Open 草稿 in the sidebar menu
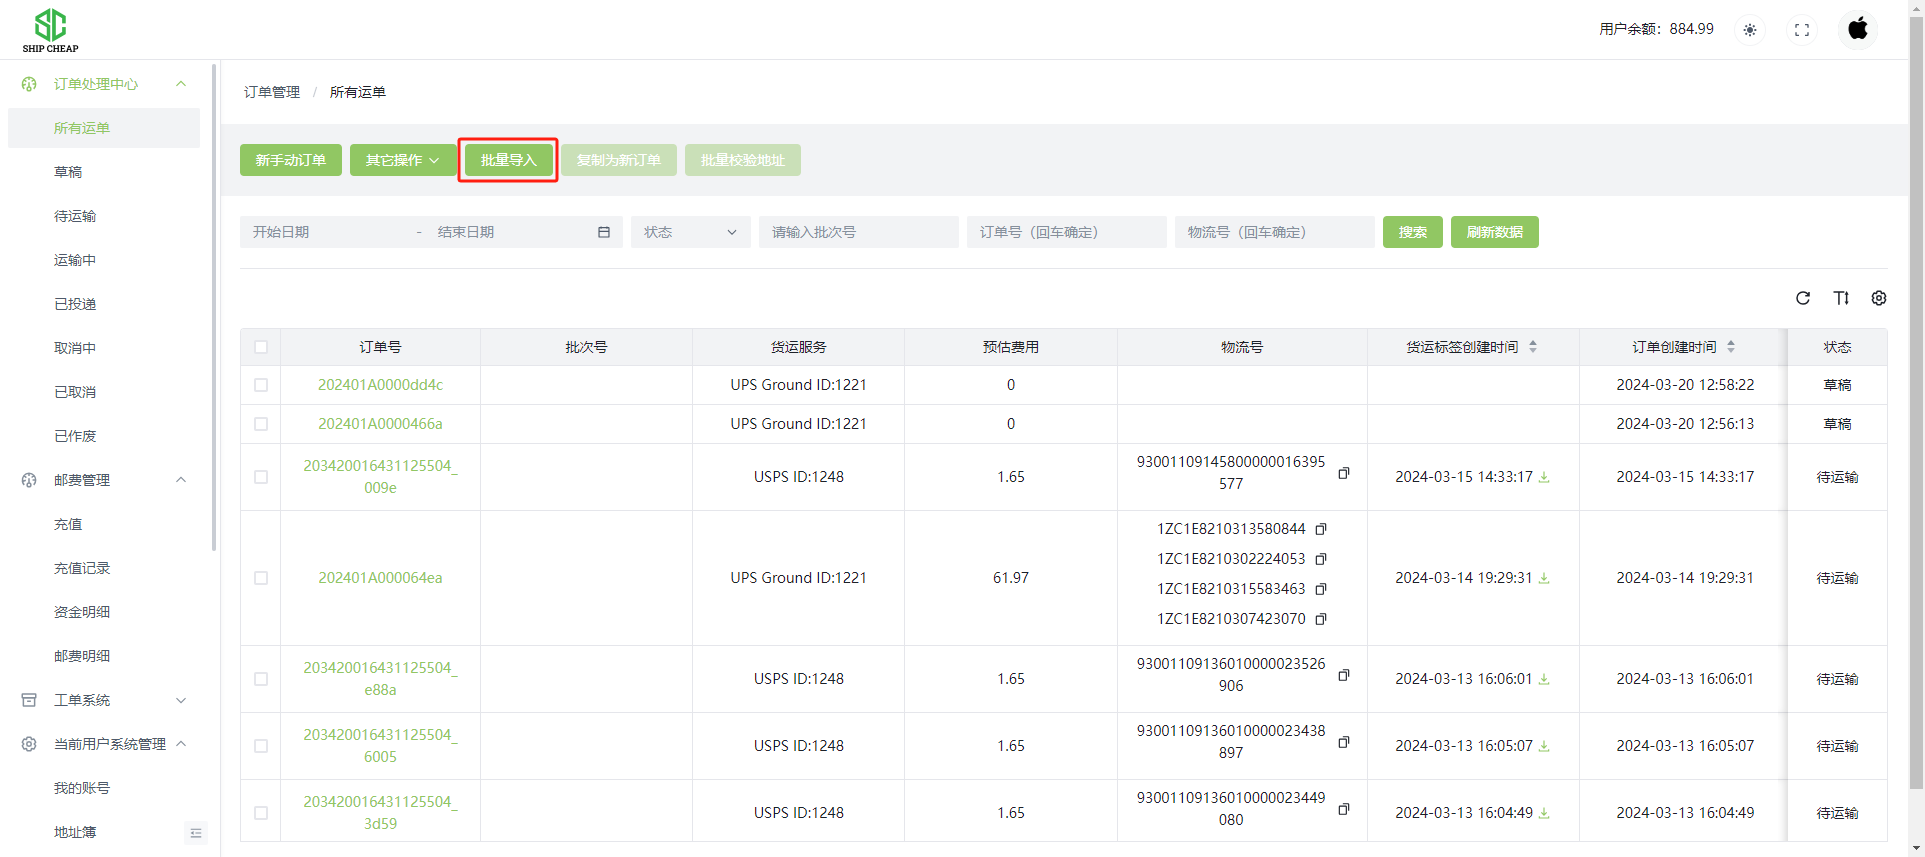The height and width of the screenshot is (857, 1925). [68, 172]
